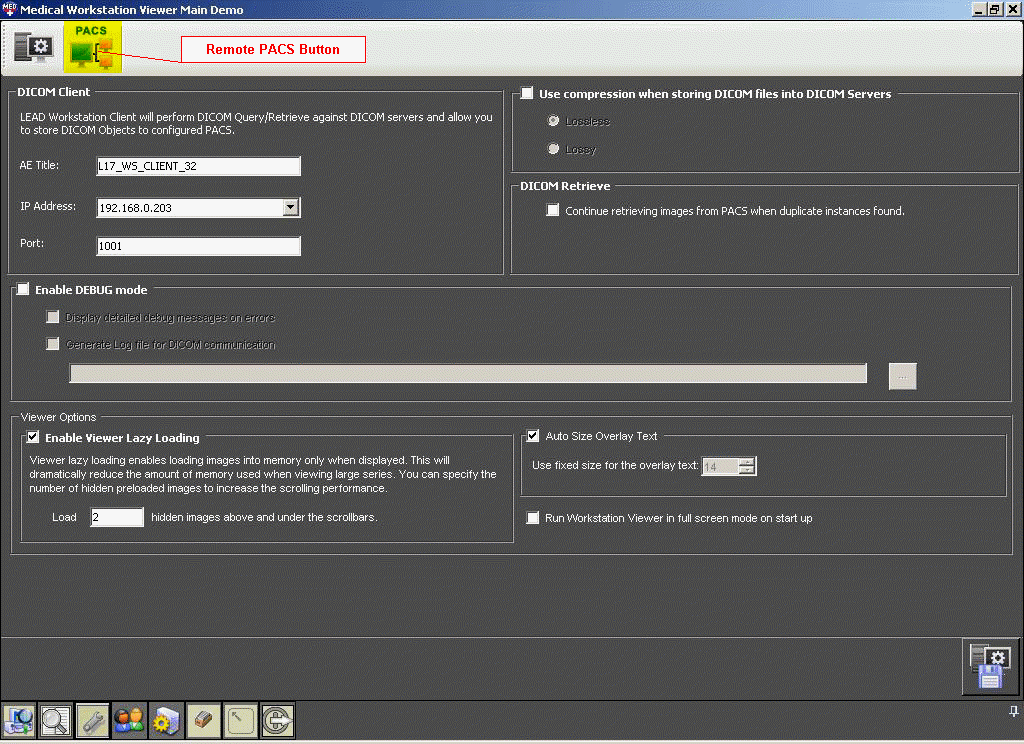Check Use compression when storing DICOM files

[x=527, y=93]
